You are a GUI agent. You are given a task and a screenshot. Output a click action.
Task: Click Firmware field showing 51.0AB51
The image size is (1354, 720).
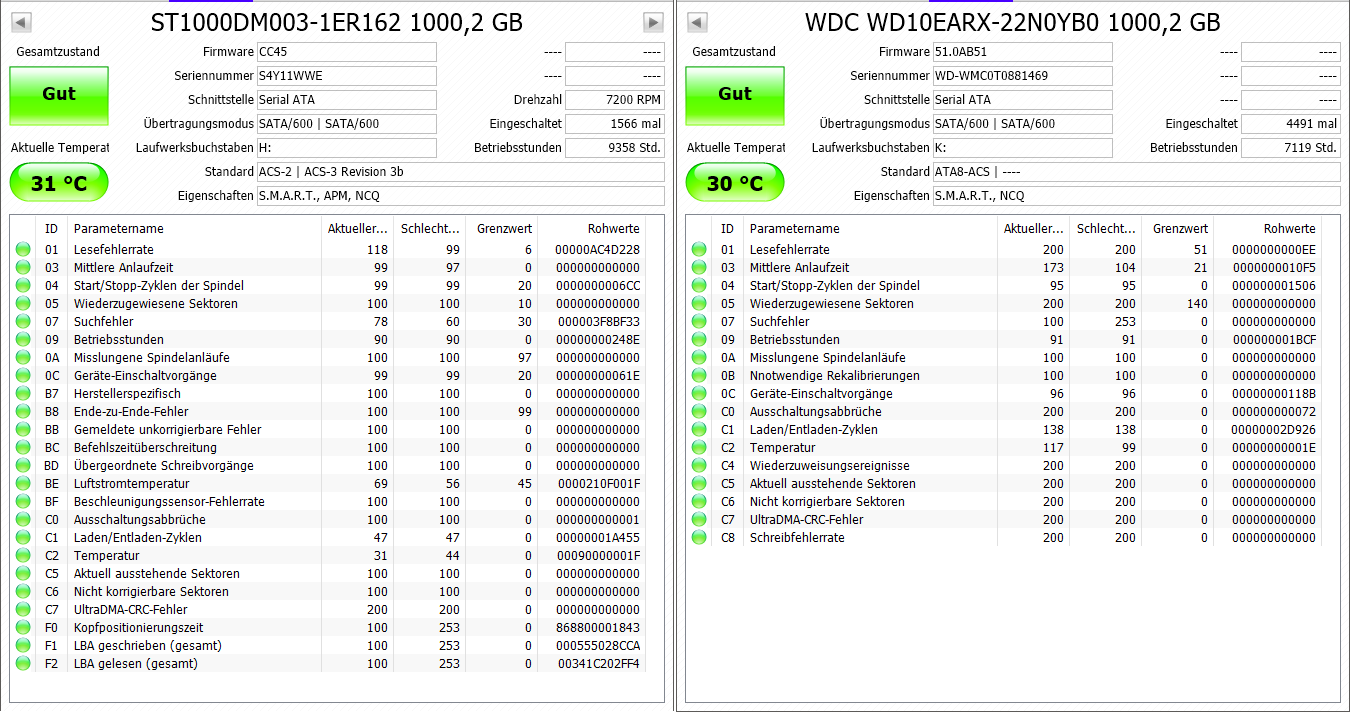coord(1022,52)
